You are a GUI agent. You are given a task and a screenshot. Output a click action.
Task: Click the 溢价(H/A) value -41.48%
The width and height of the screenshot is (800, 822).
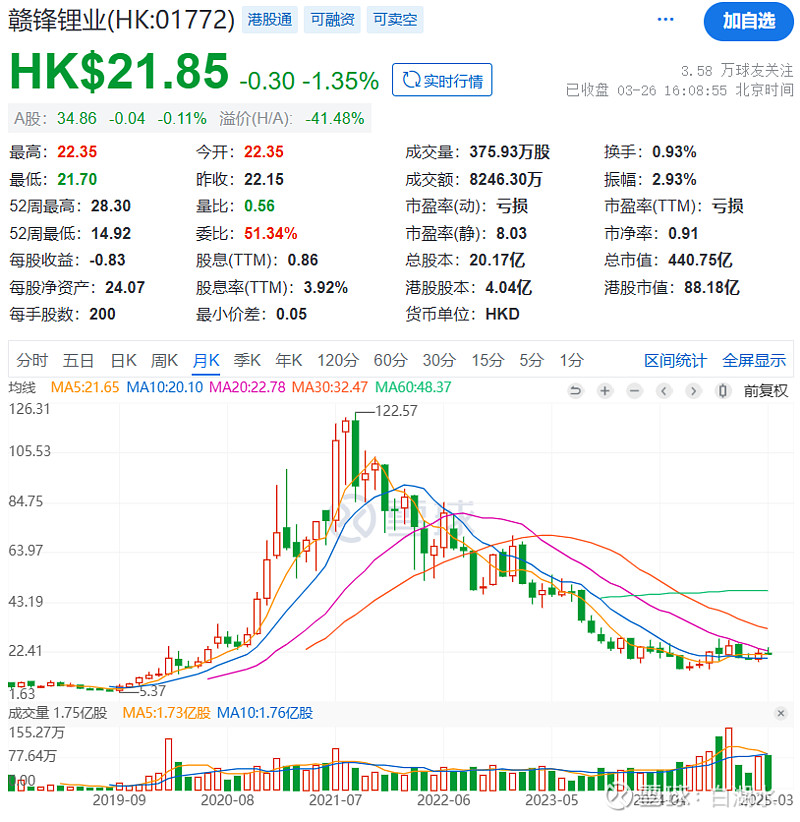[335, 118]
